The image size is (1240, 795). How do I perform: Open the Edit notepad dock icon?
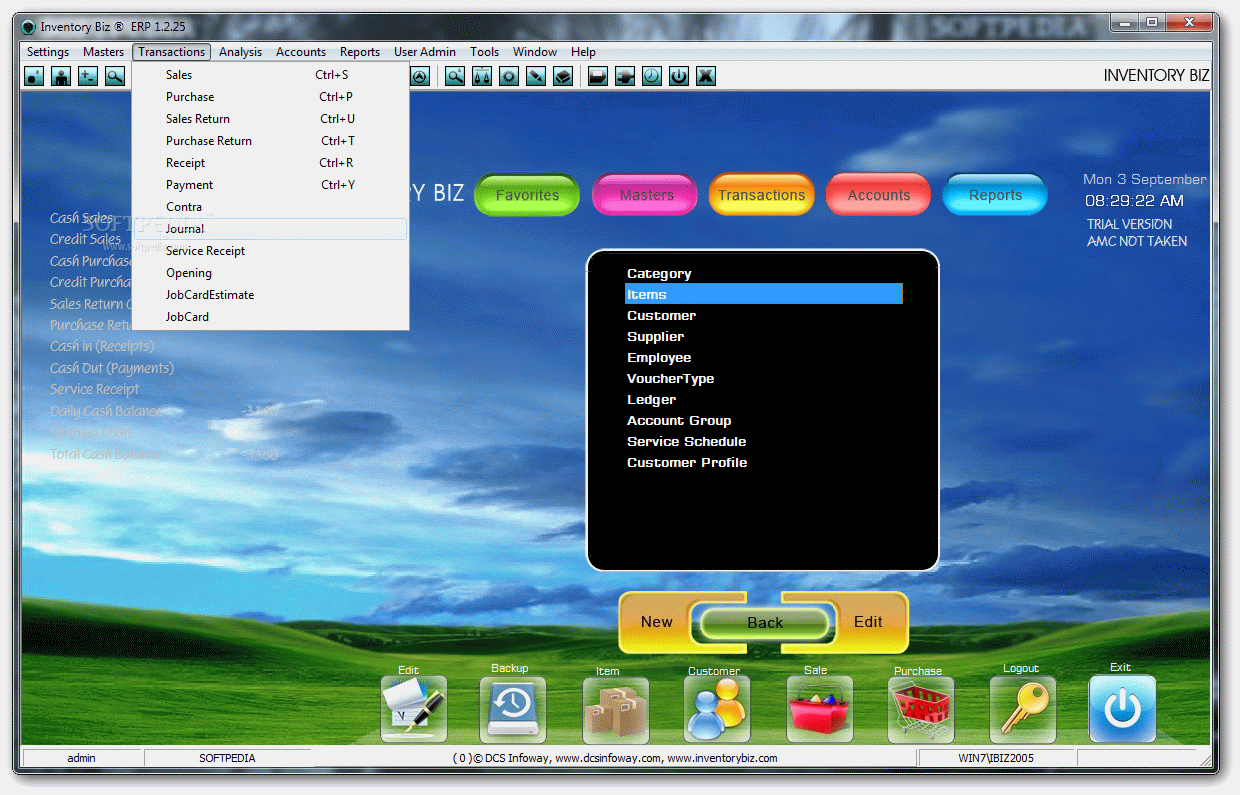414,709
